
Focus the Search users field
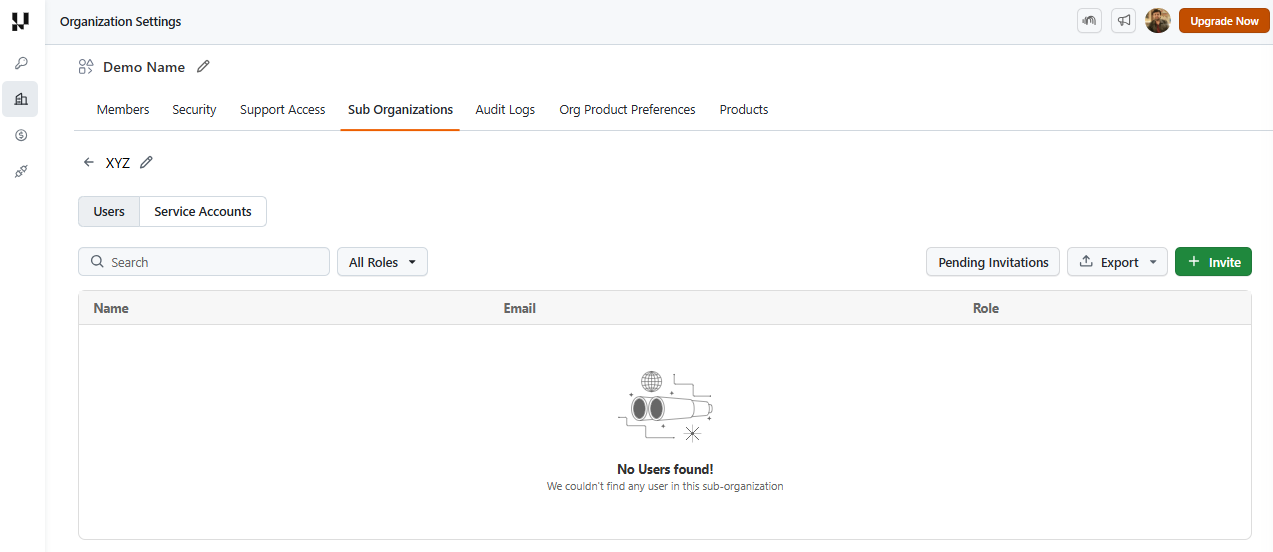point(204,262)
